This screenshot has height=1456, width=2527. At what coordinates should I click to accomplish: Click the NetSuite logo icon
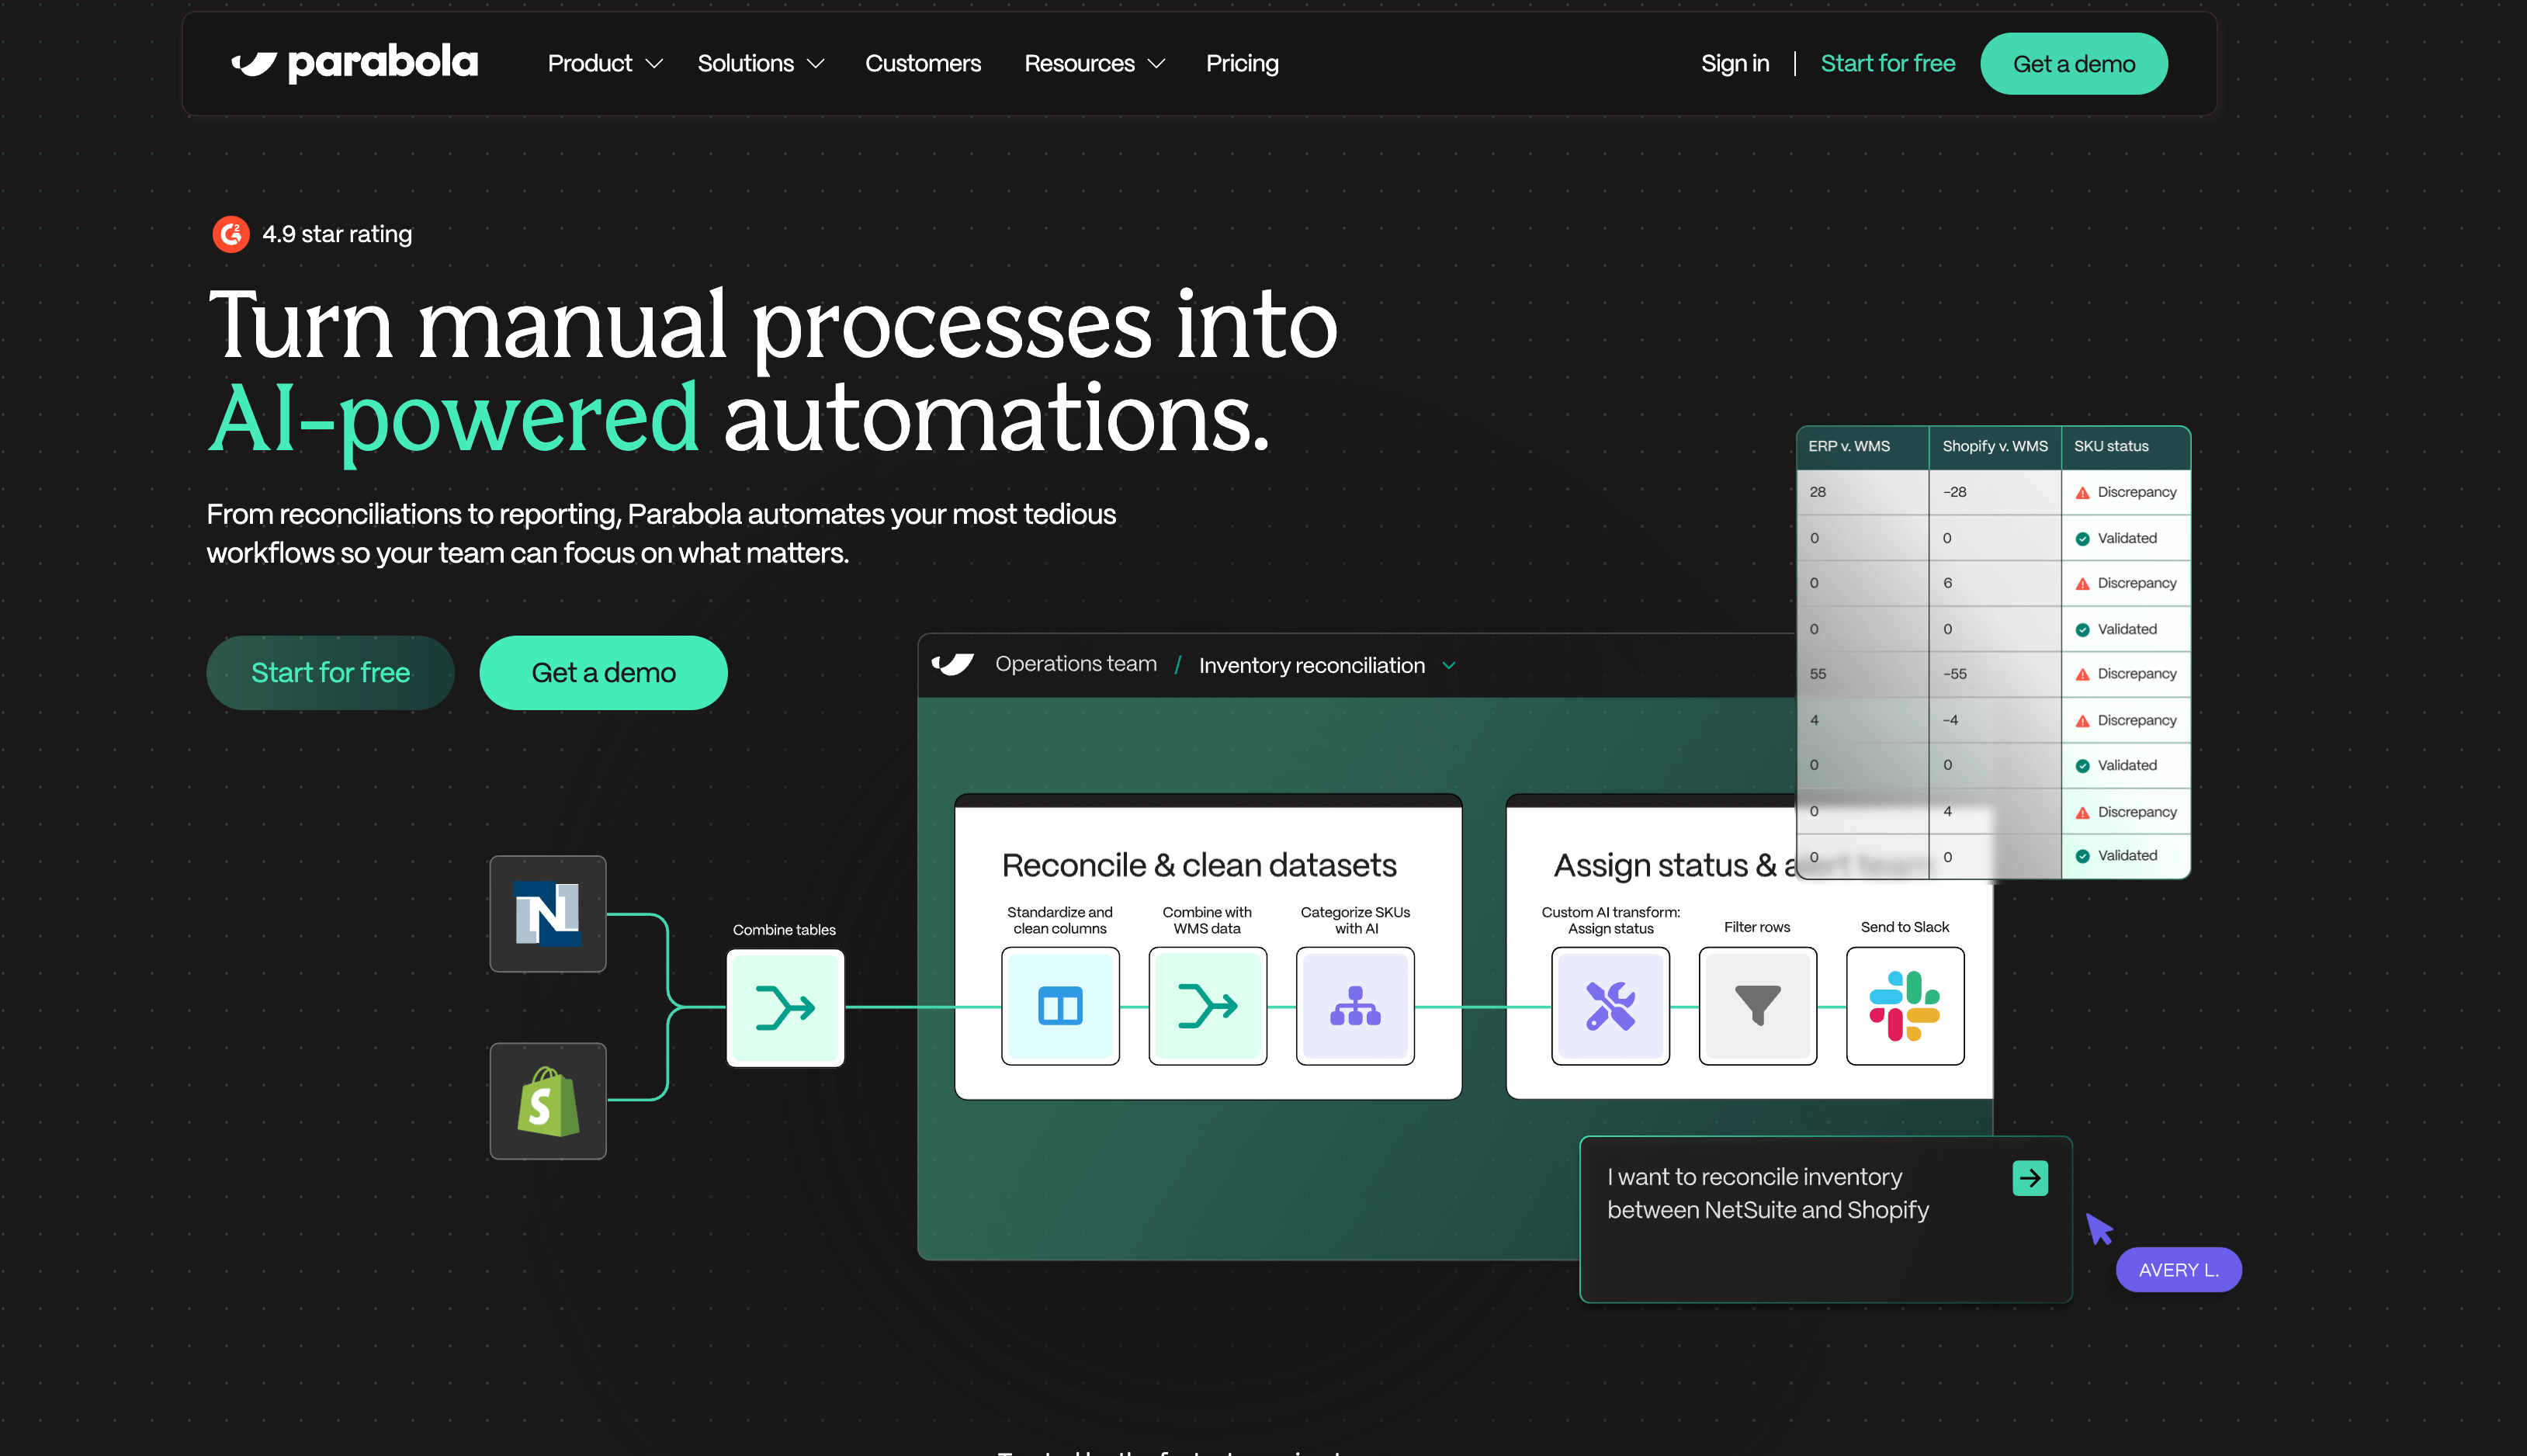point(547,913)
